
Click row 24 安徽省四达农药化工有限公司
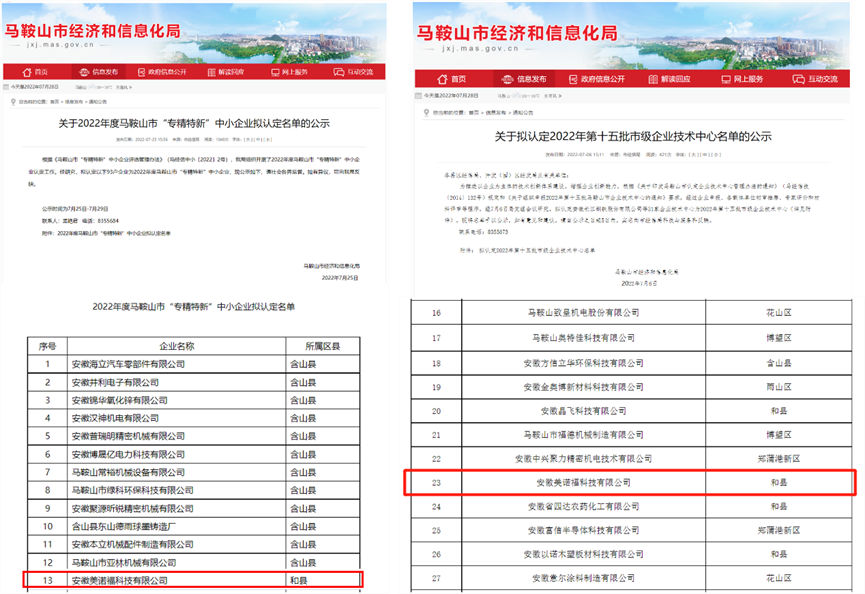pyautogui.click(x=632, y=506)
